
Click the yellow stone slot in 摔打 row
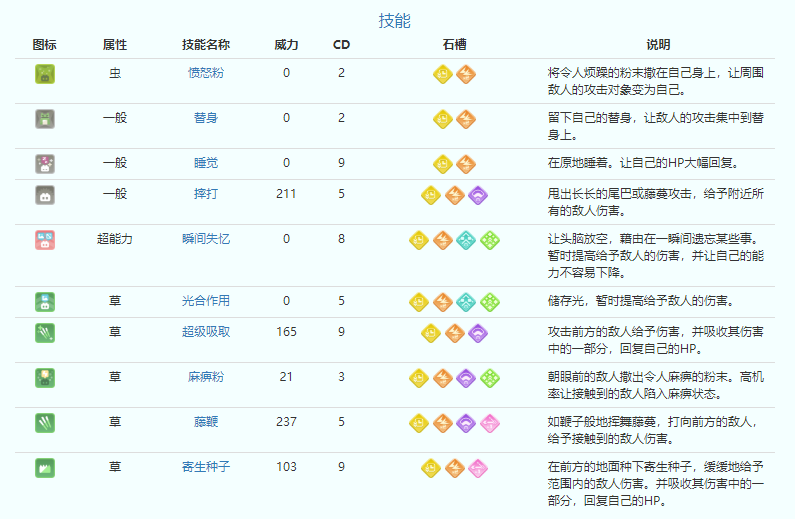coord(431,195)
